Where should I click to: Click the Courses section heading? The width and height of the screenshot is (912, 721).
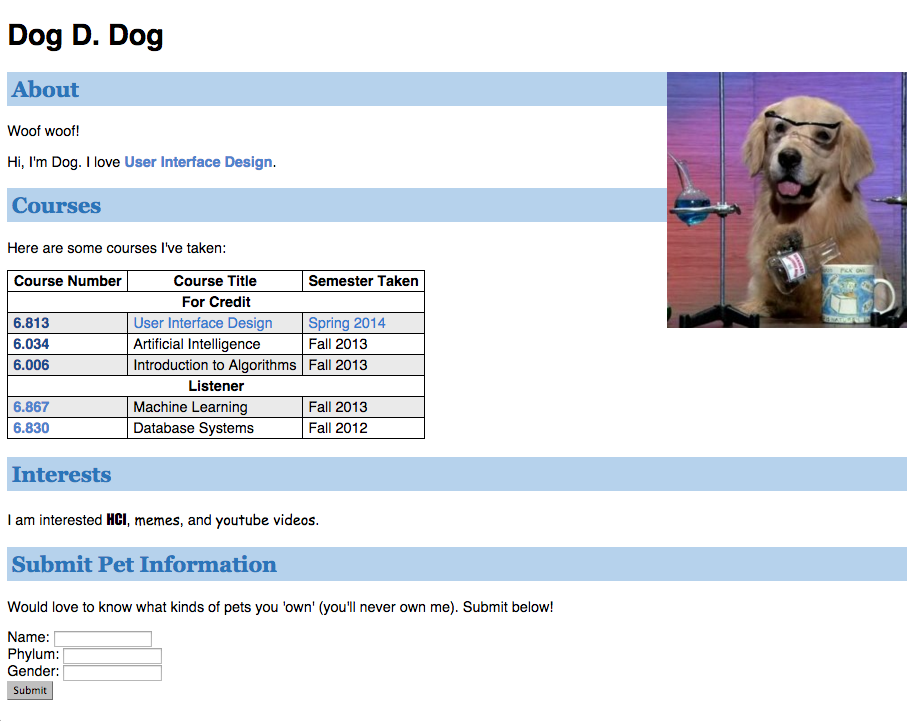point(55,206)
